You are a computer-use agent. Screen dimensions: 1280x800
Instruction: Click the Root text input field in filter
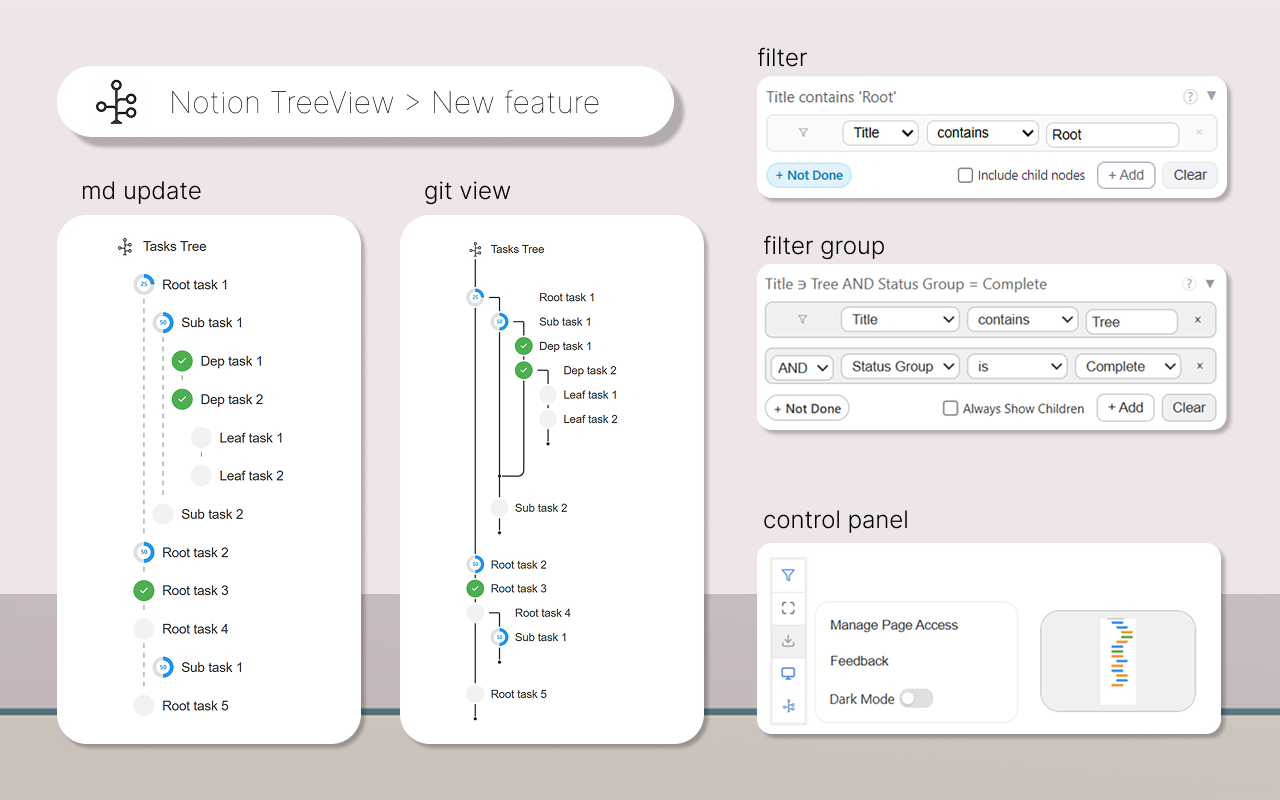1112,133
